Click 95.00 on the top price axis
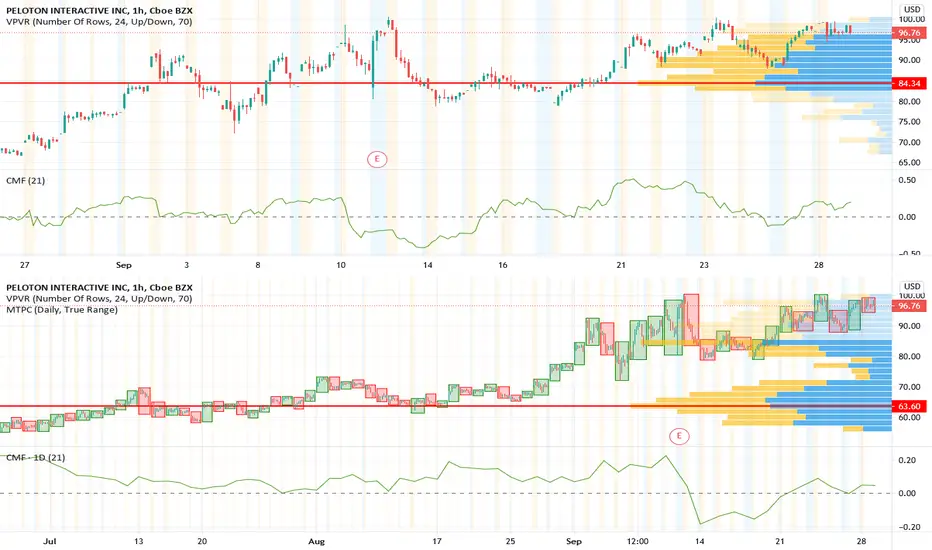This screenshot has height=550, width=932. coord(909,40)
